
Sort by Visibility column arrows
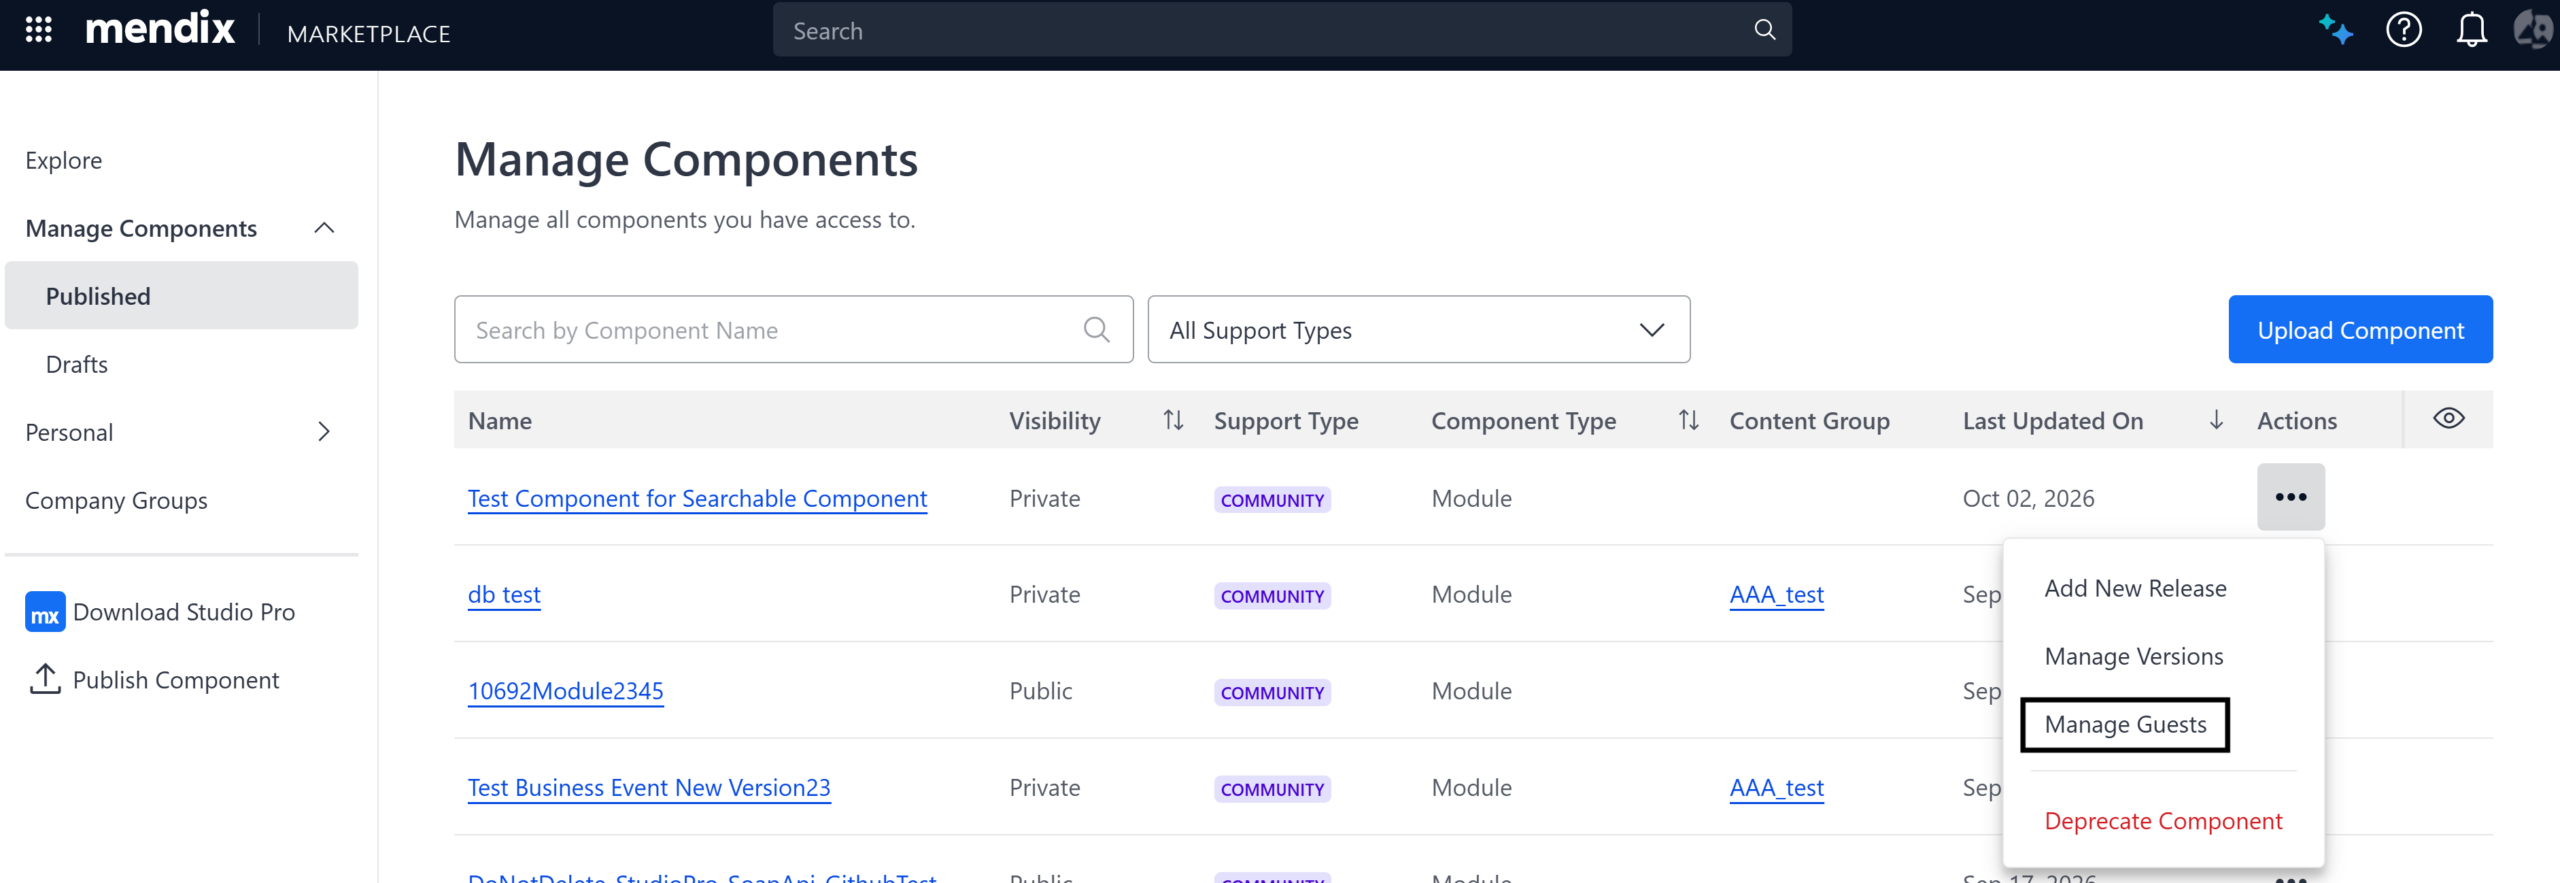(1173, 421)
